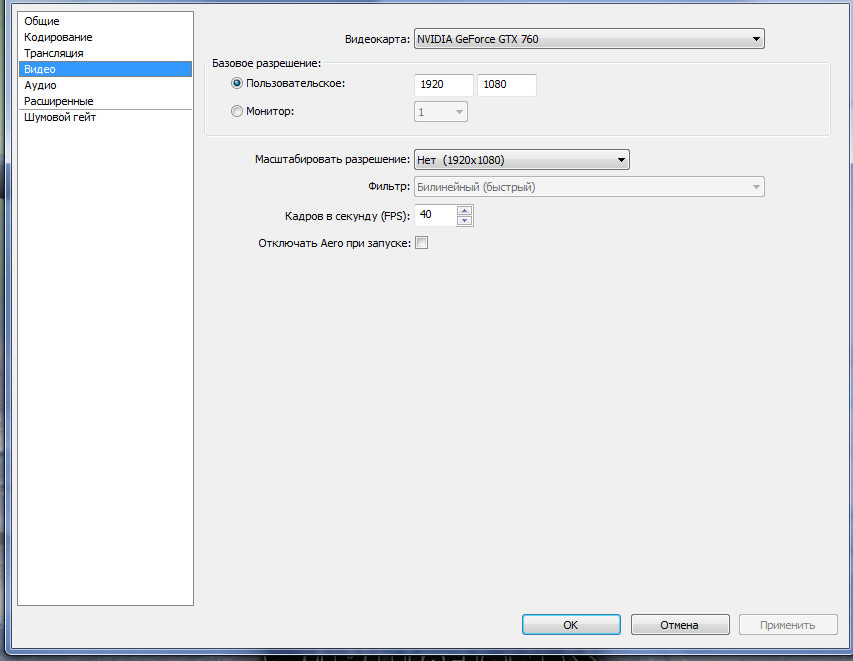Screen dimensions: 853x661
Task: Decrease FPS with the down arrow
Action: [x=465, y=220]
